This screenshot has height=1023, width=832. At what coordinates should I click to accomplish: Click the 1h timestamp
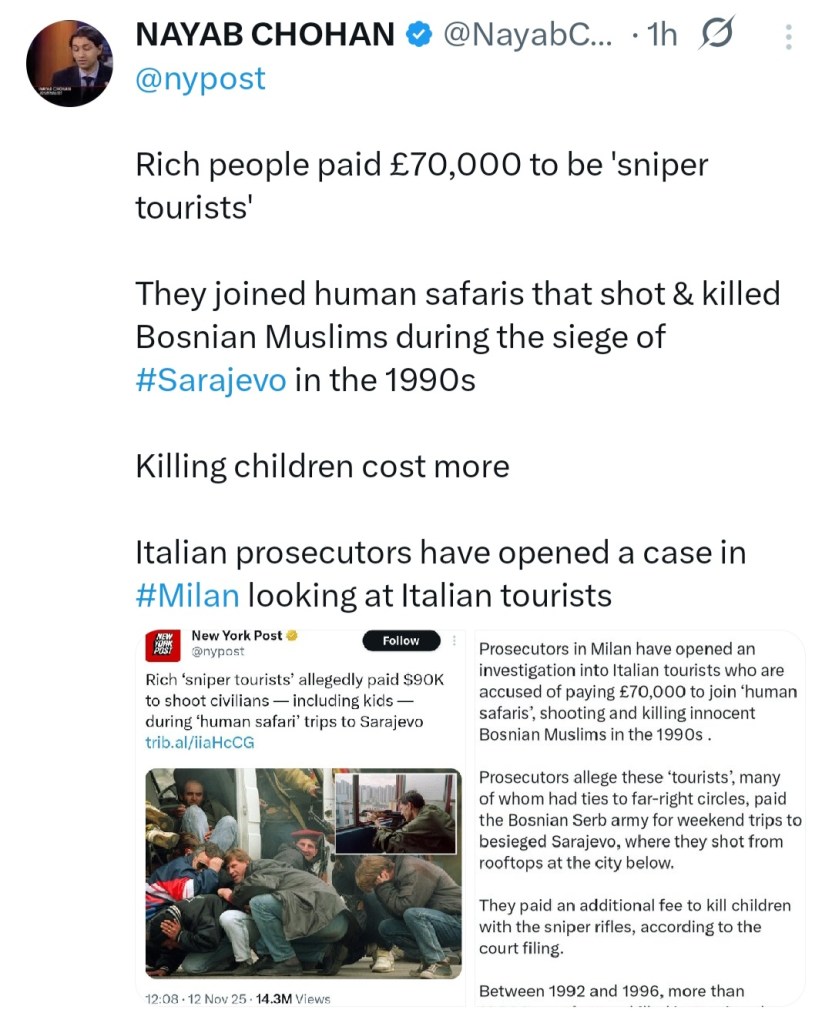(663, 36)
